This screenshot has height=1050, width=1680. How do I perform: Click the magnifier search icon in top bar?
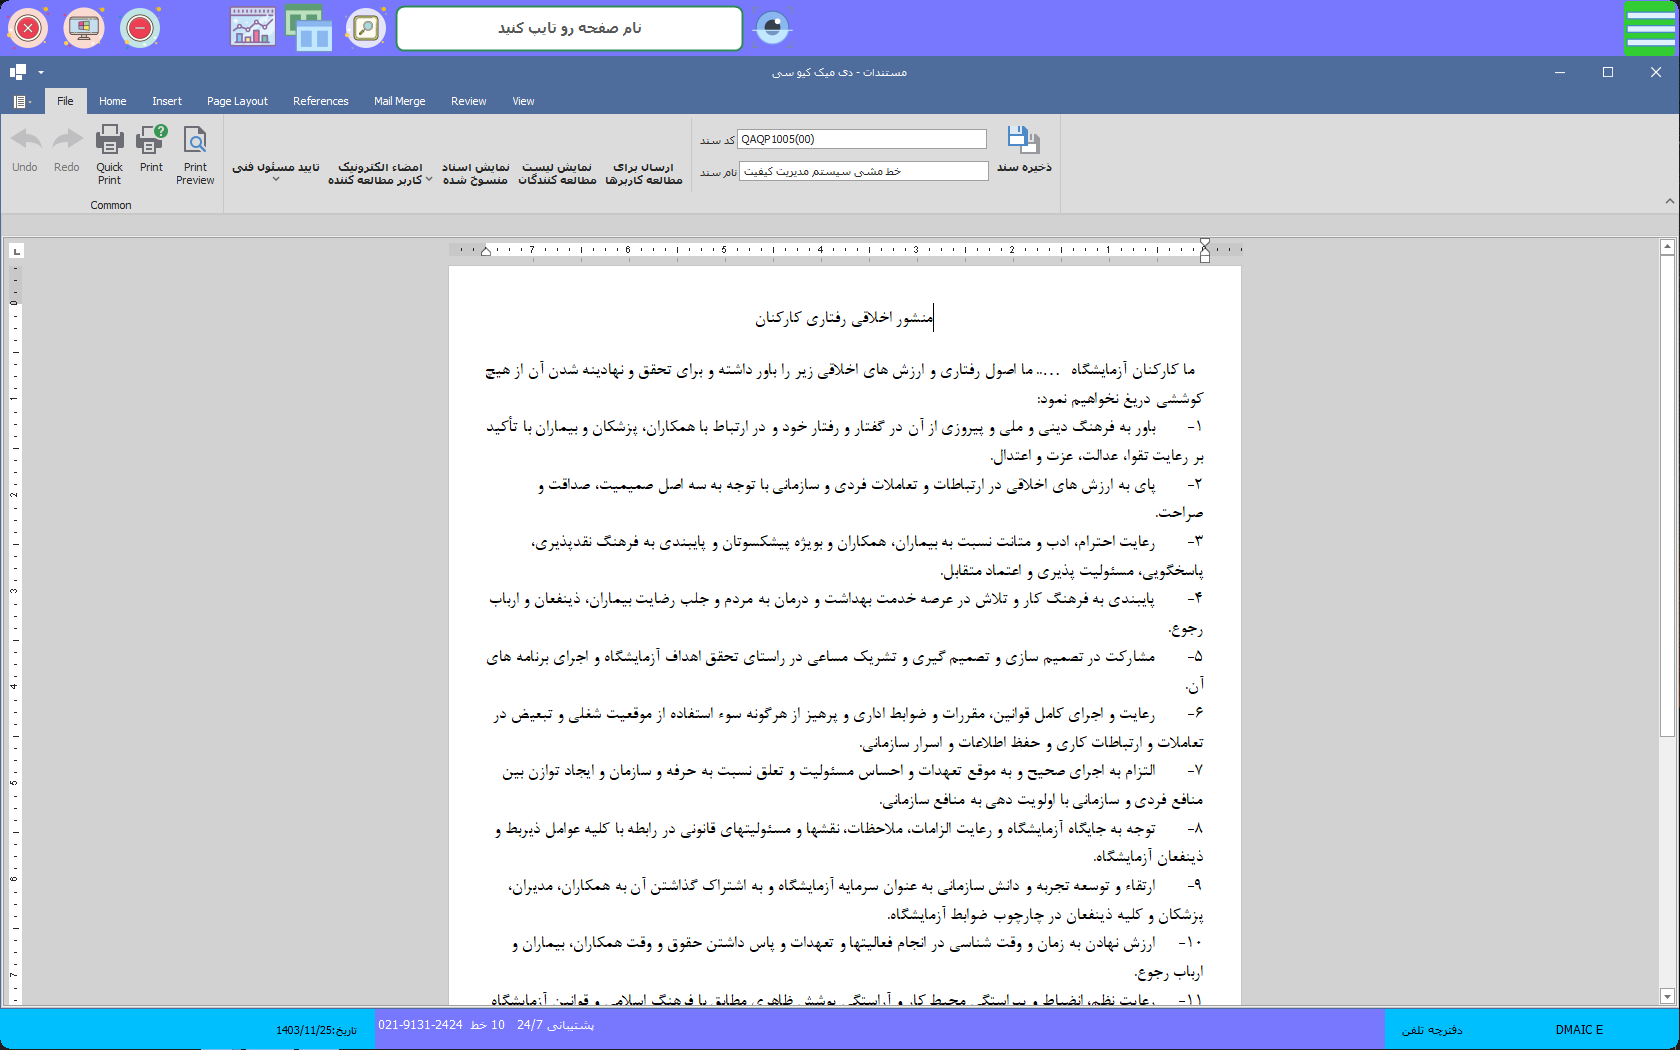coord(366,28)
